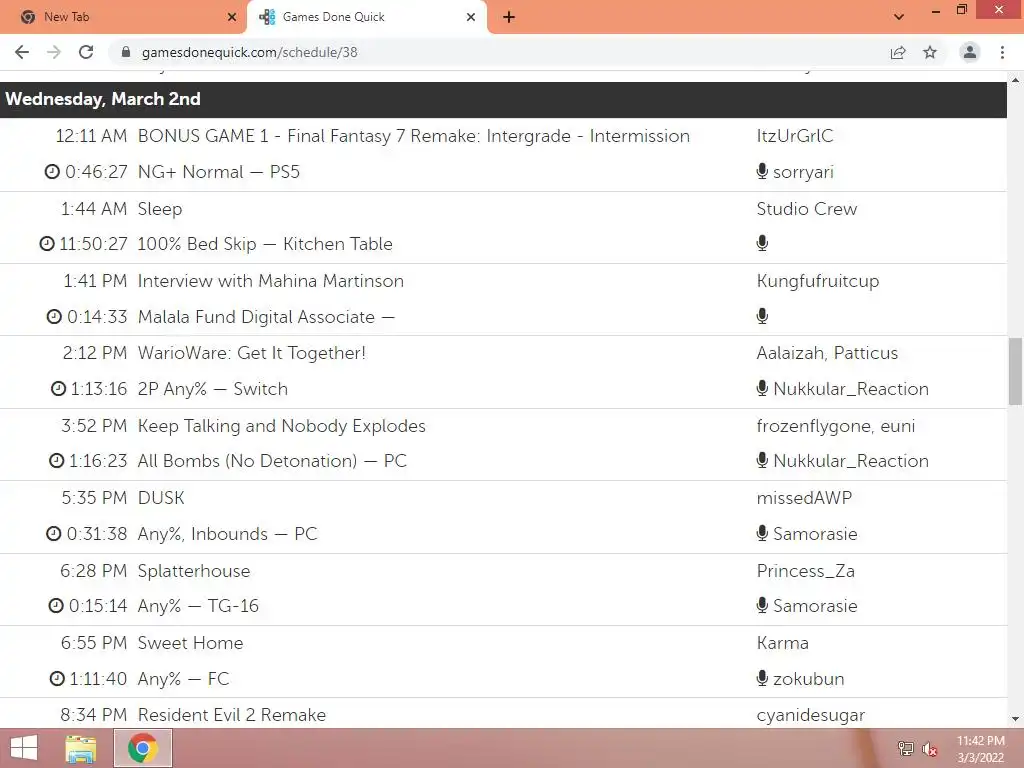Bookmark this page with the star
This screenshot has width=1024, height=768.
(930, 52)
